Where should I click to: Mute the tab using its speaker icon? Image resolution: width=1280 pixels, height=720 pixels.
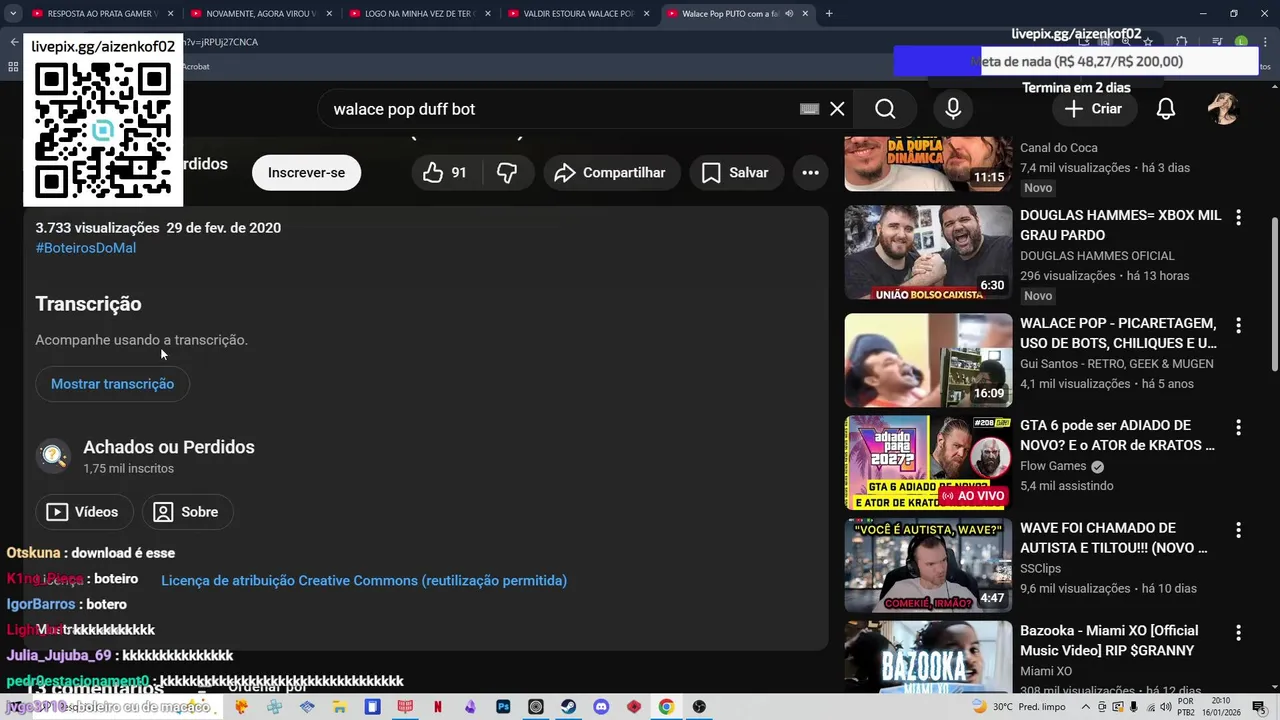coord(790,14)
